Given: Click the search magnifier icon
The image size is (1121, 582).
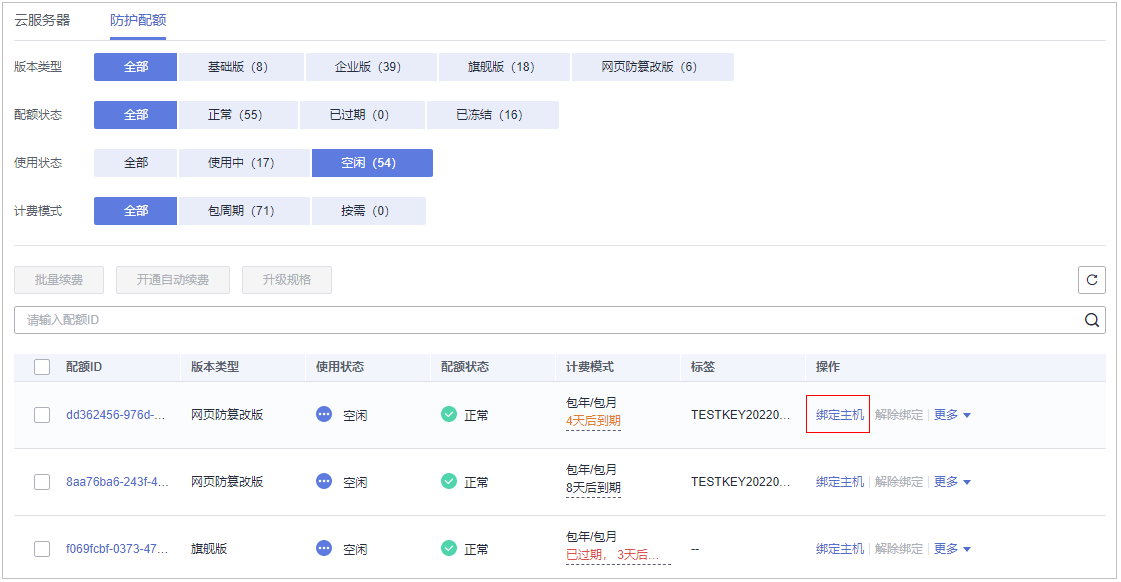Looking at the screenshot, I should (x=1092, y=320).
